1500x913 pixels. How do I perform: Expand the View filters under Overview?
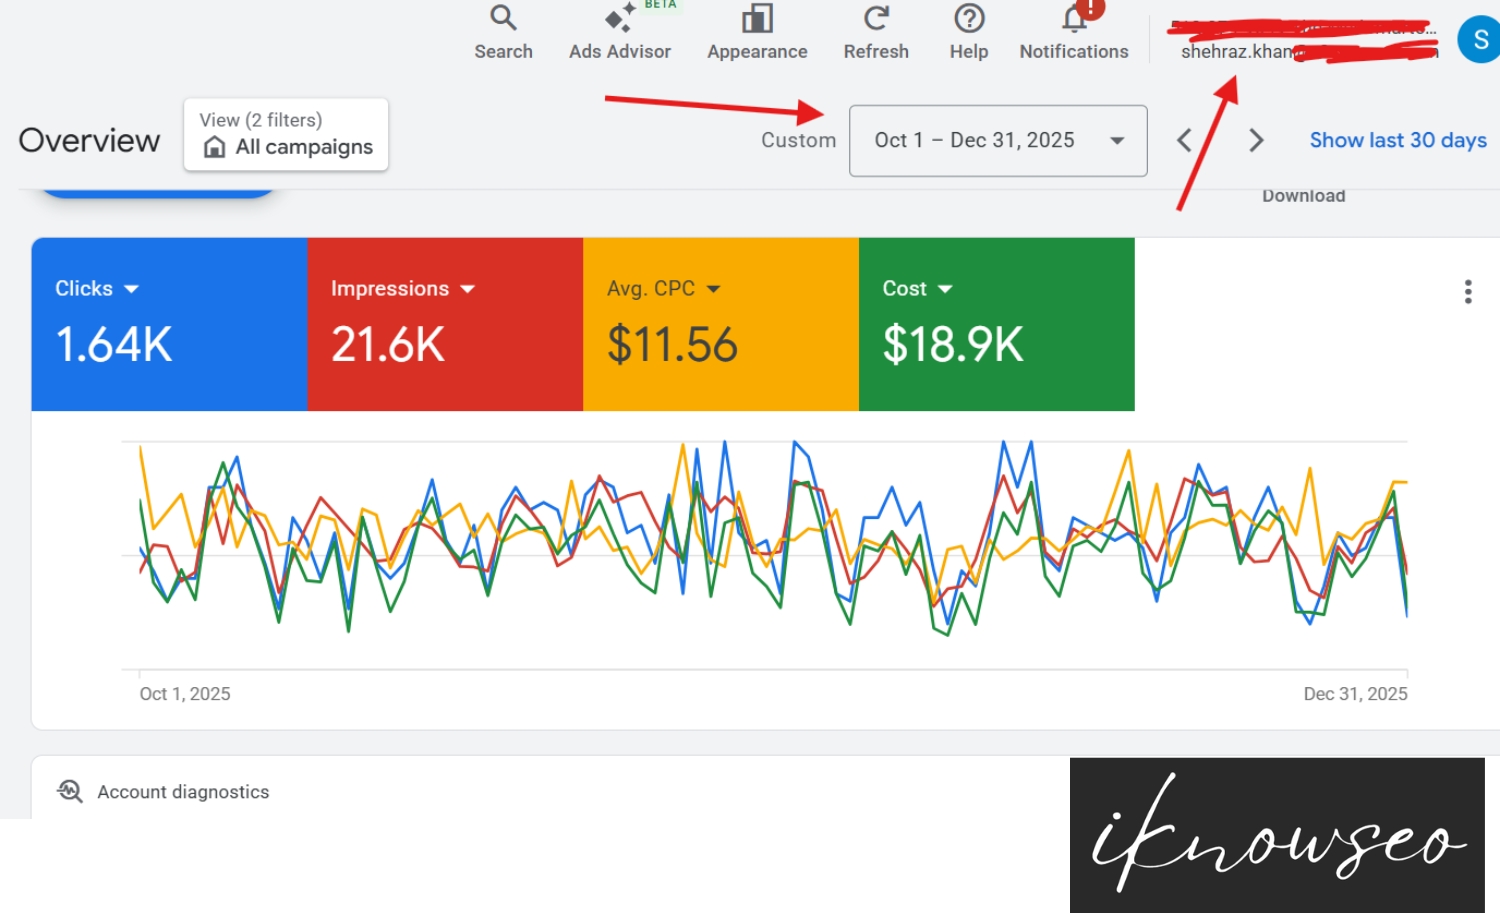point(260,119)
